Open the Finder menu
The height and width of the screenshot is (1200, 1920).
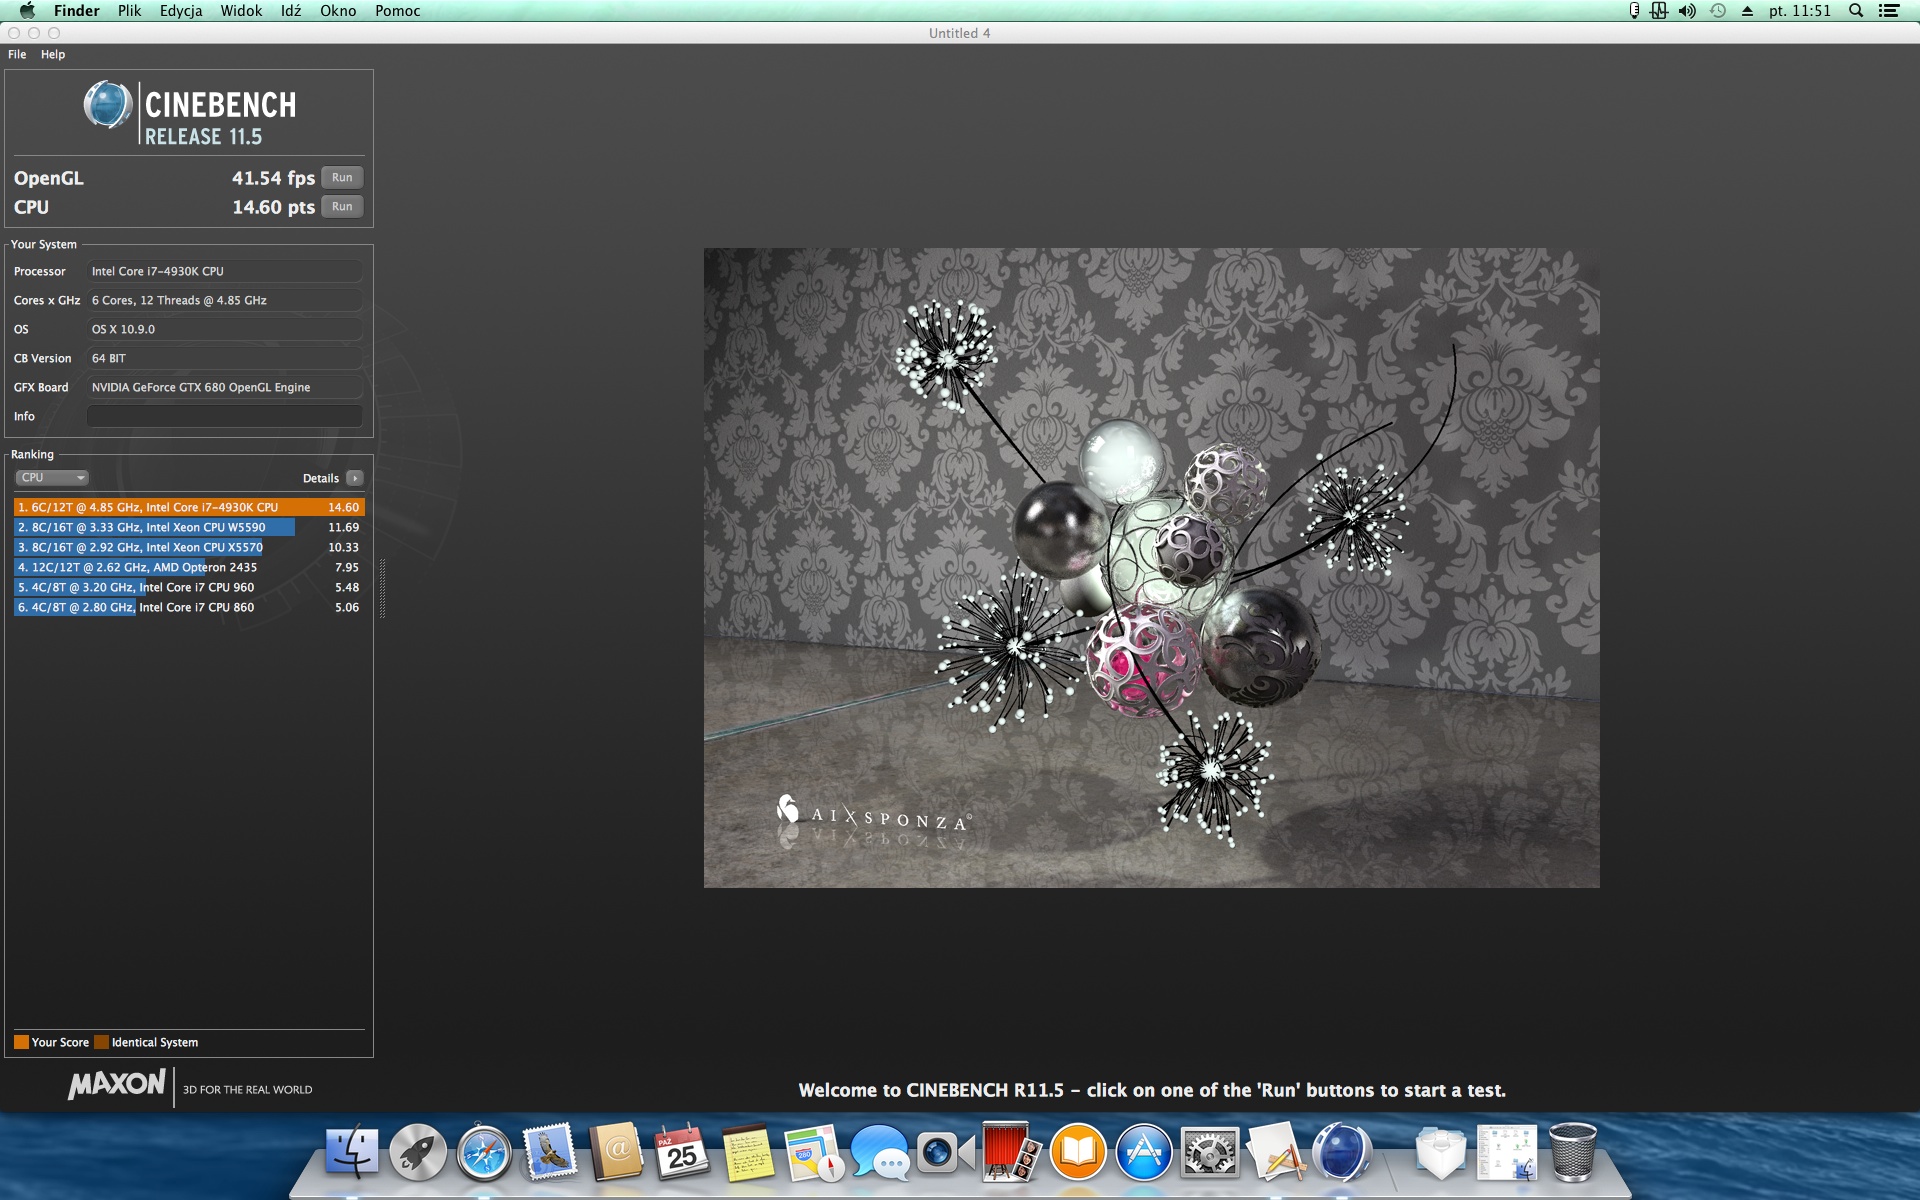point(77,11)
